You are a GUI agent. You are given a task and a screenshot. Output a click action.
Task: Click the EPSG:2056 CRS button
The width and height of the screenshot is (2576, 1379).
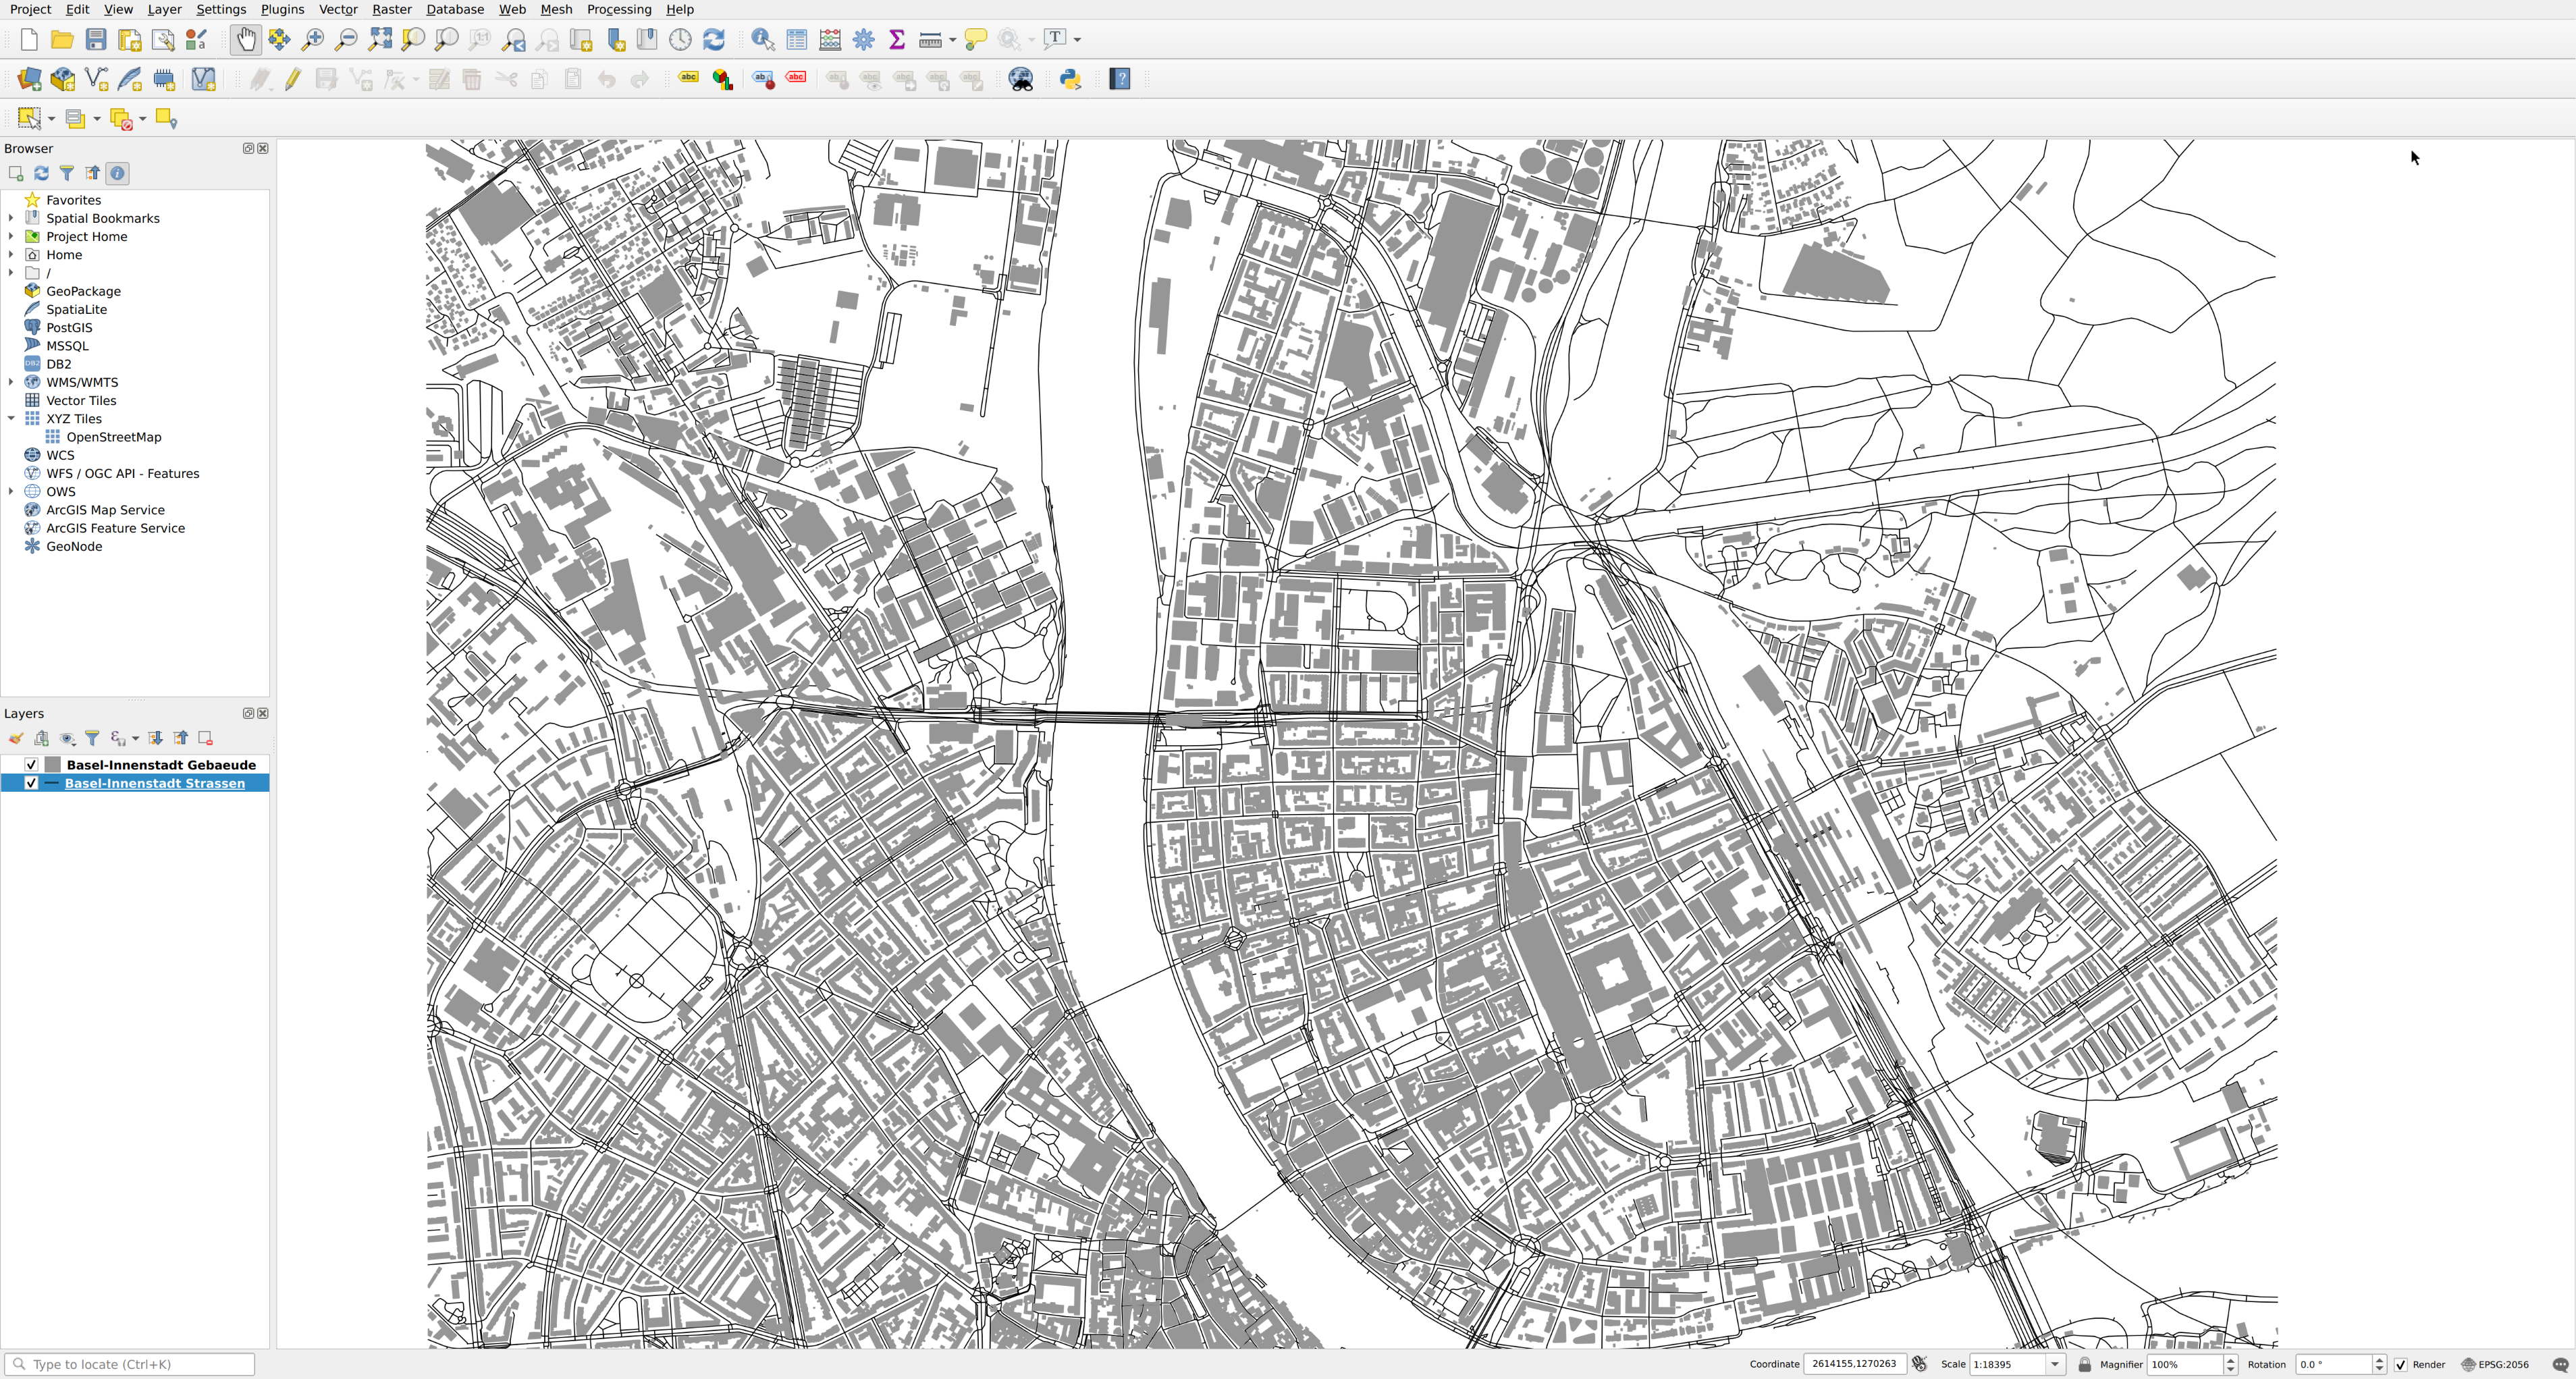[2496, 1365]
